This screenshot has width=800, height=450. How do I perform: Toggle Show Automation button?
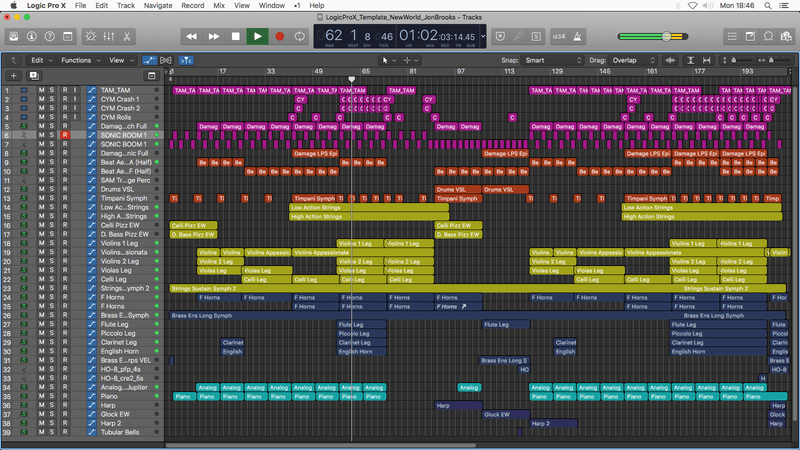149,60
